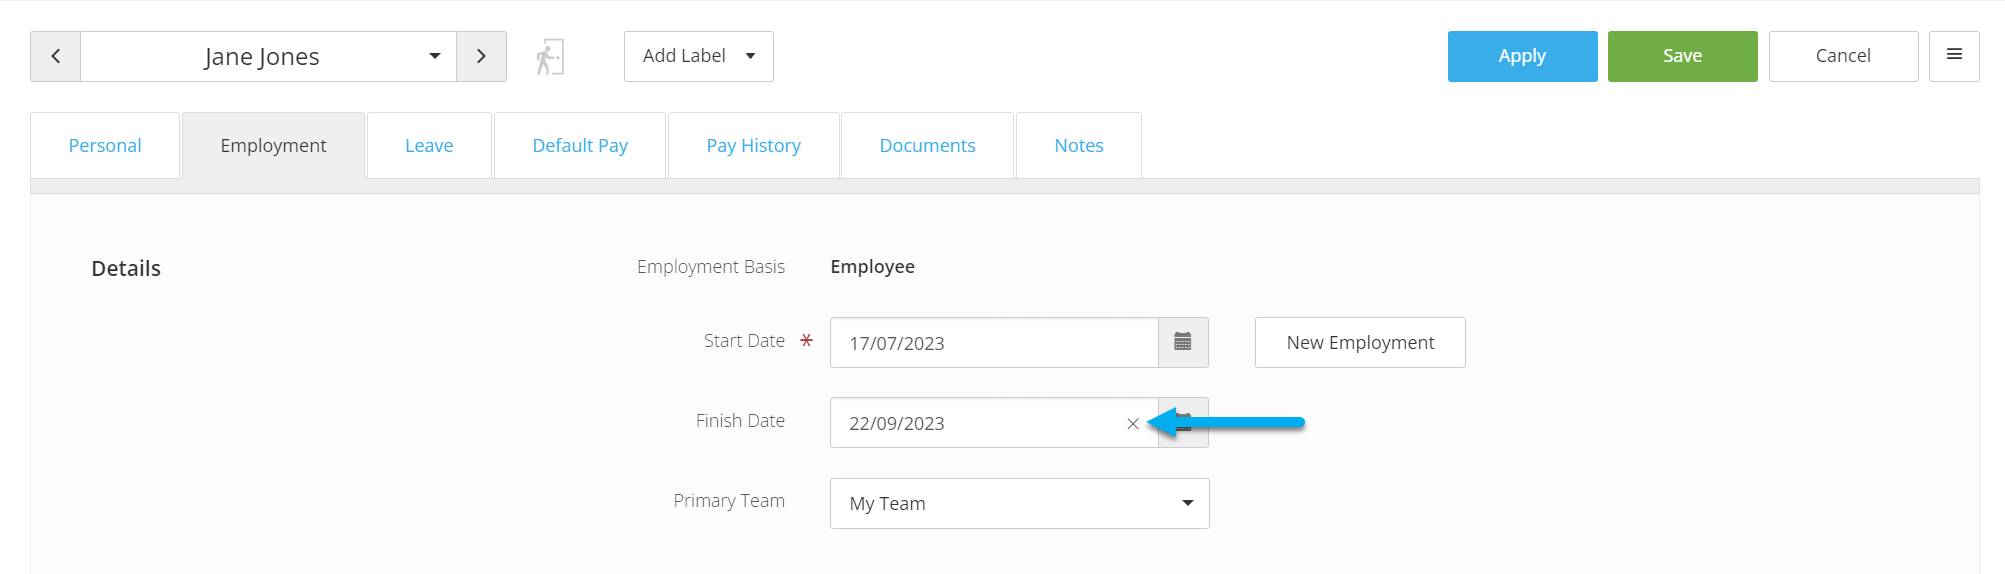This screenshot has width=2005, height=574.
Task: Click the employee leaving exit-door icon
Action: [550, 57]
